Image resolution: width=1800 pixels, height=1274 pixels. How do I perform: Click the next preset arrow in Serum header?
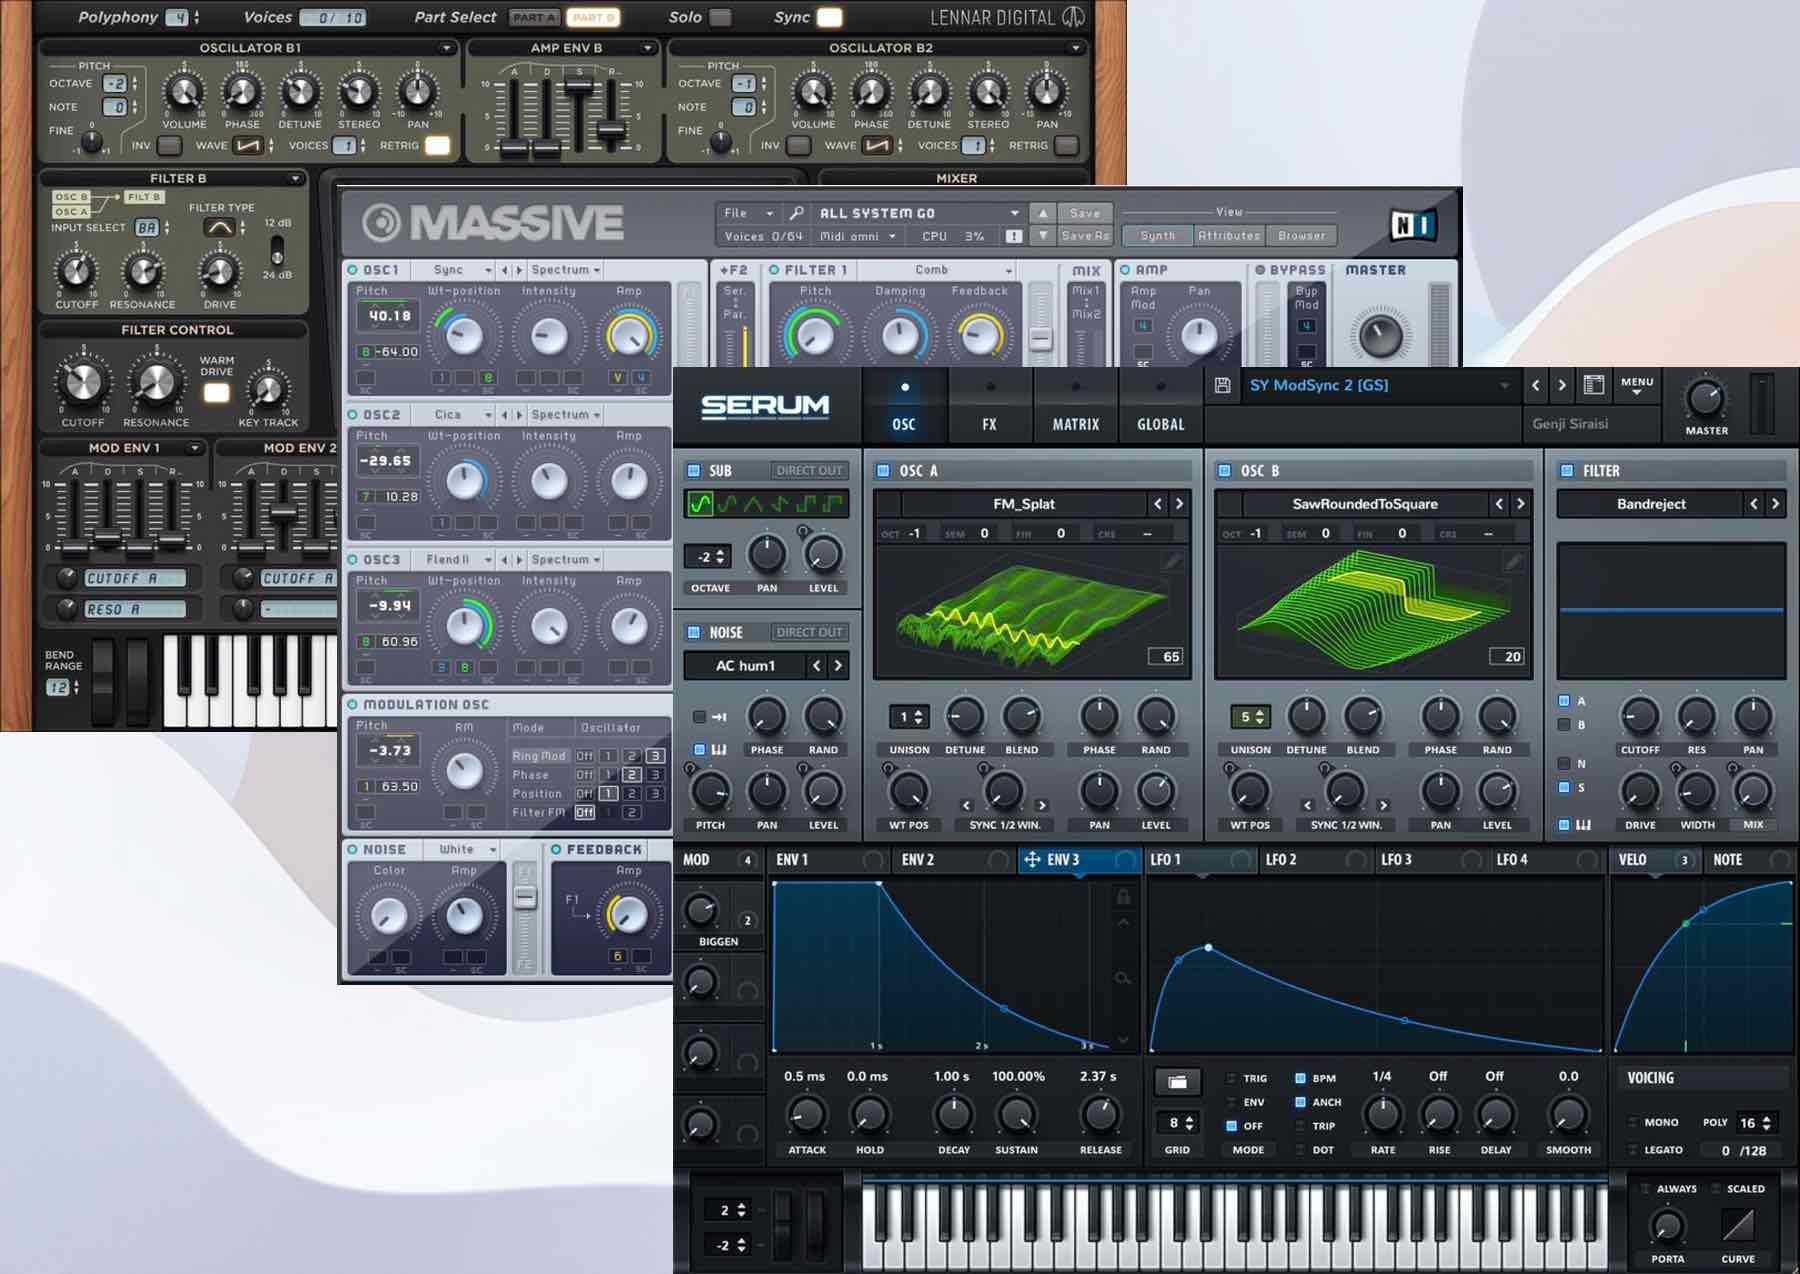coord(1562,386)
